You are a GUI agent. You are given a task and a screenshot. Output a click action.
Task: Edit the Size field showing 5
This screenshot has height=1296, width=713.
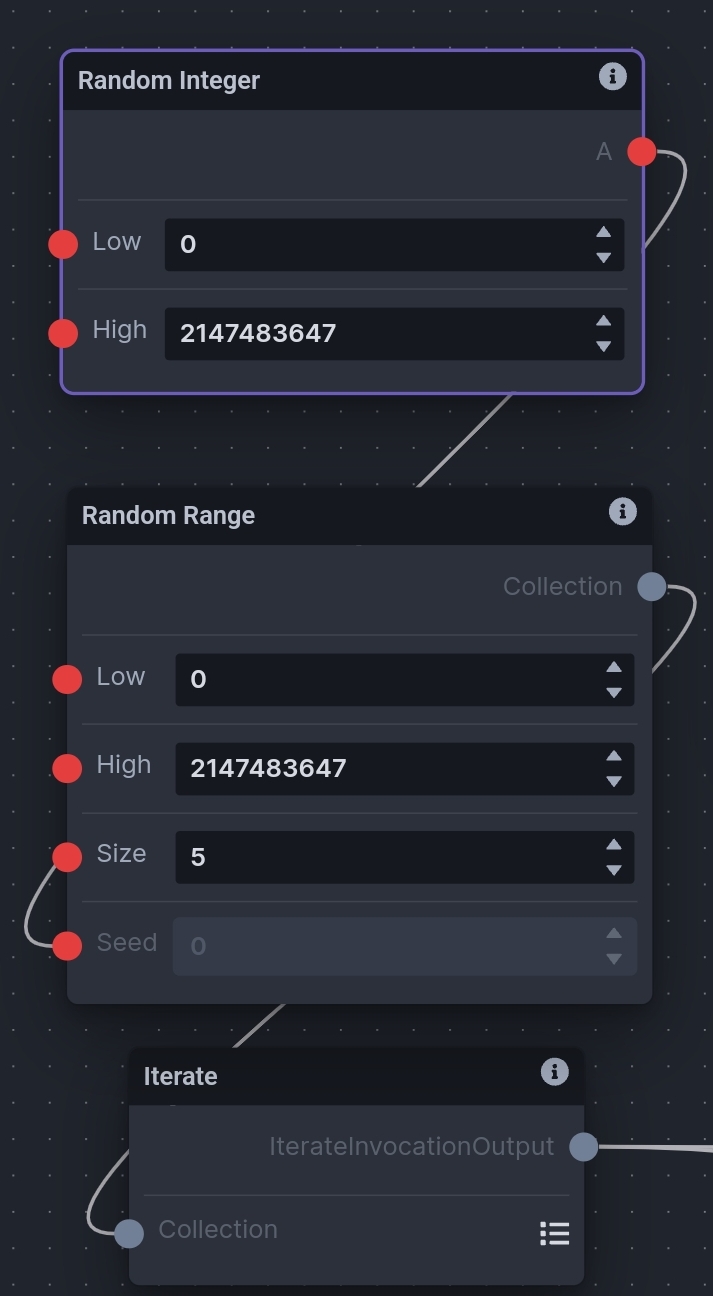point(390,857)
